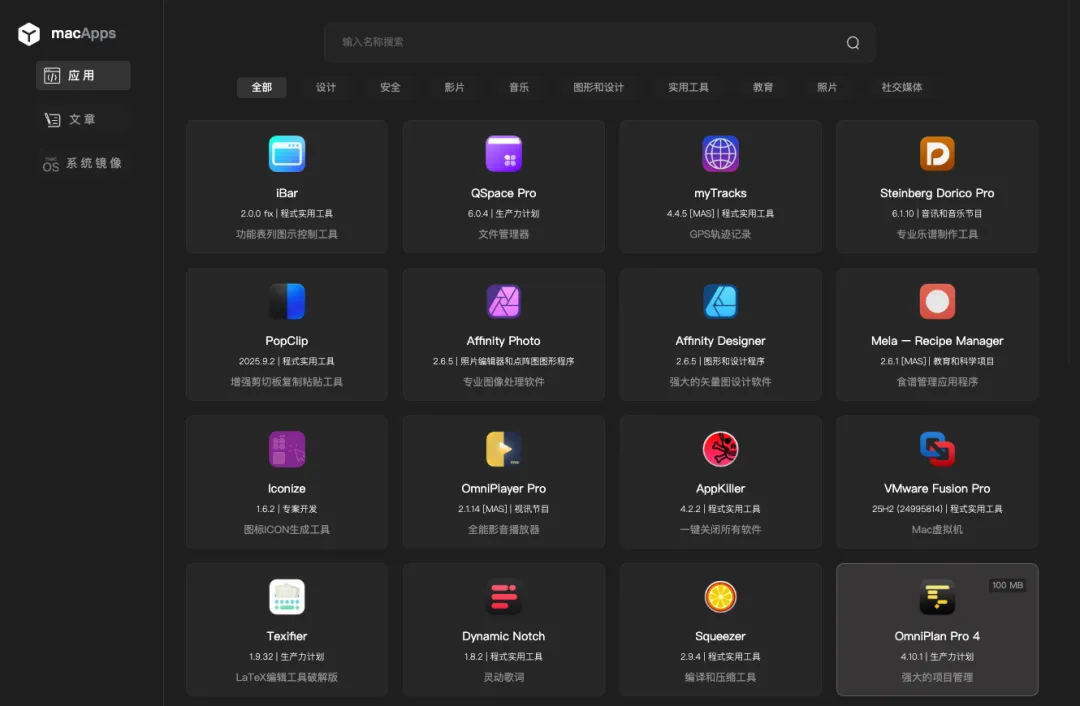Screen dimensions: 1080x706
Task: Click the OmniPlayer Pro title
Action: click(503, 488)
